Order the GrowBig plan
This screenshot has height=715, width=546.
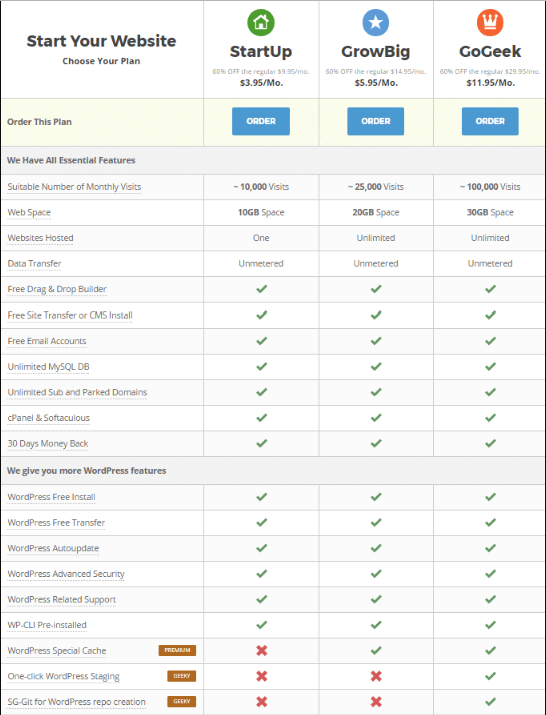pyautogui.click(x=375, y=121)
